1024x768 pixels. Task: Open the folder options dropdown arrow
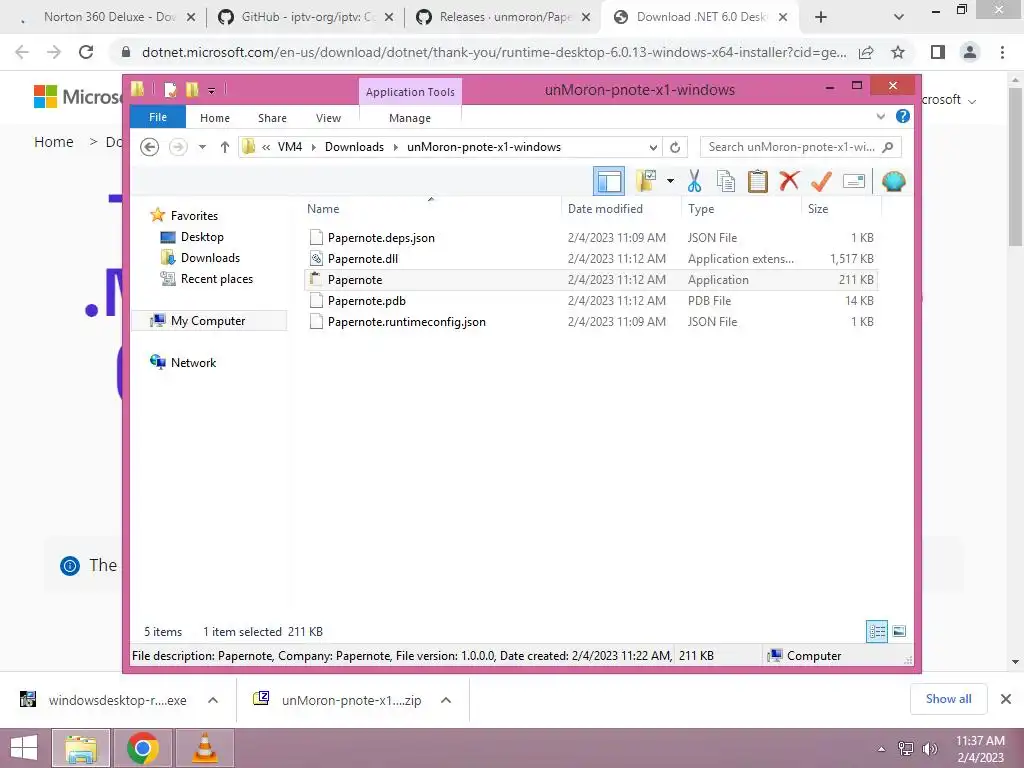(x=670, y=181)
